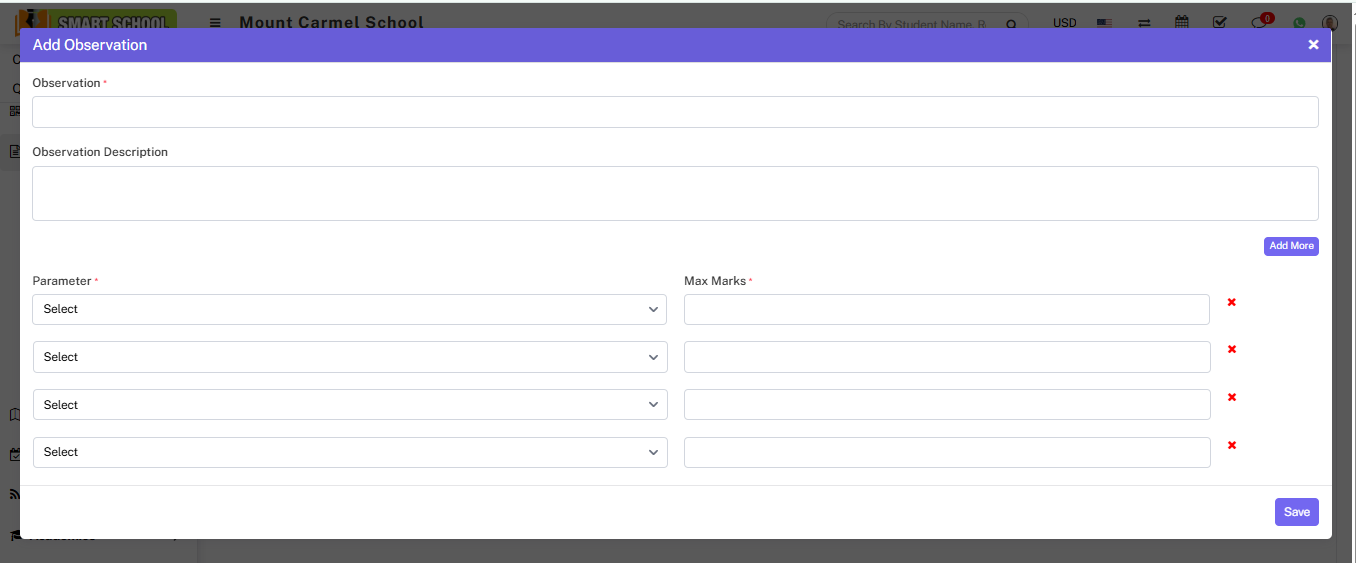1356x563 pixels.
Task: Open the first Parameter dropdown
Action: point(349,310)
